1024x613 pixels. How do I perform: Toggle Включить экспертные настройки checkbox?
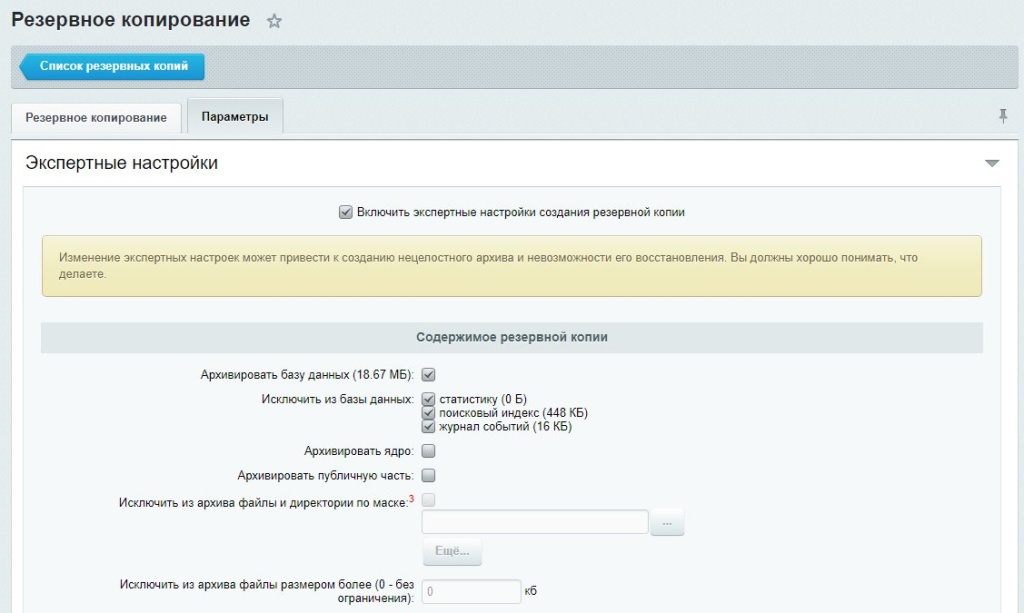pyautogui.click(x=345, y=212)
